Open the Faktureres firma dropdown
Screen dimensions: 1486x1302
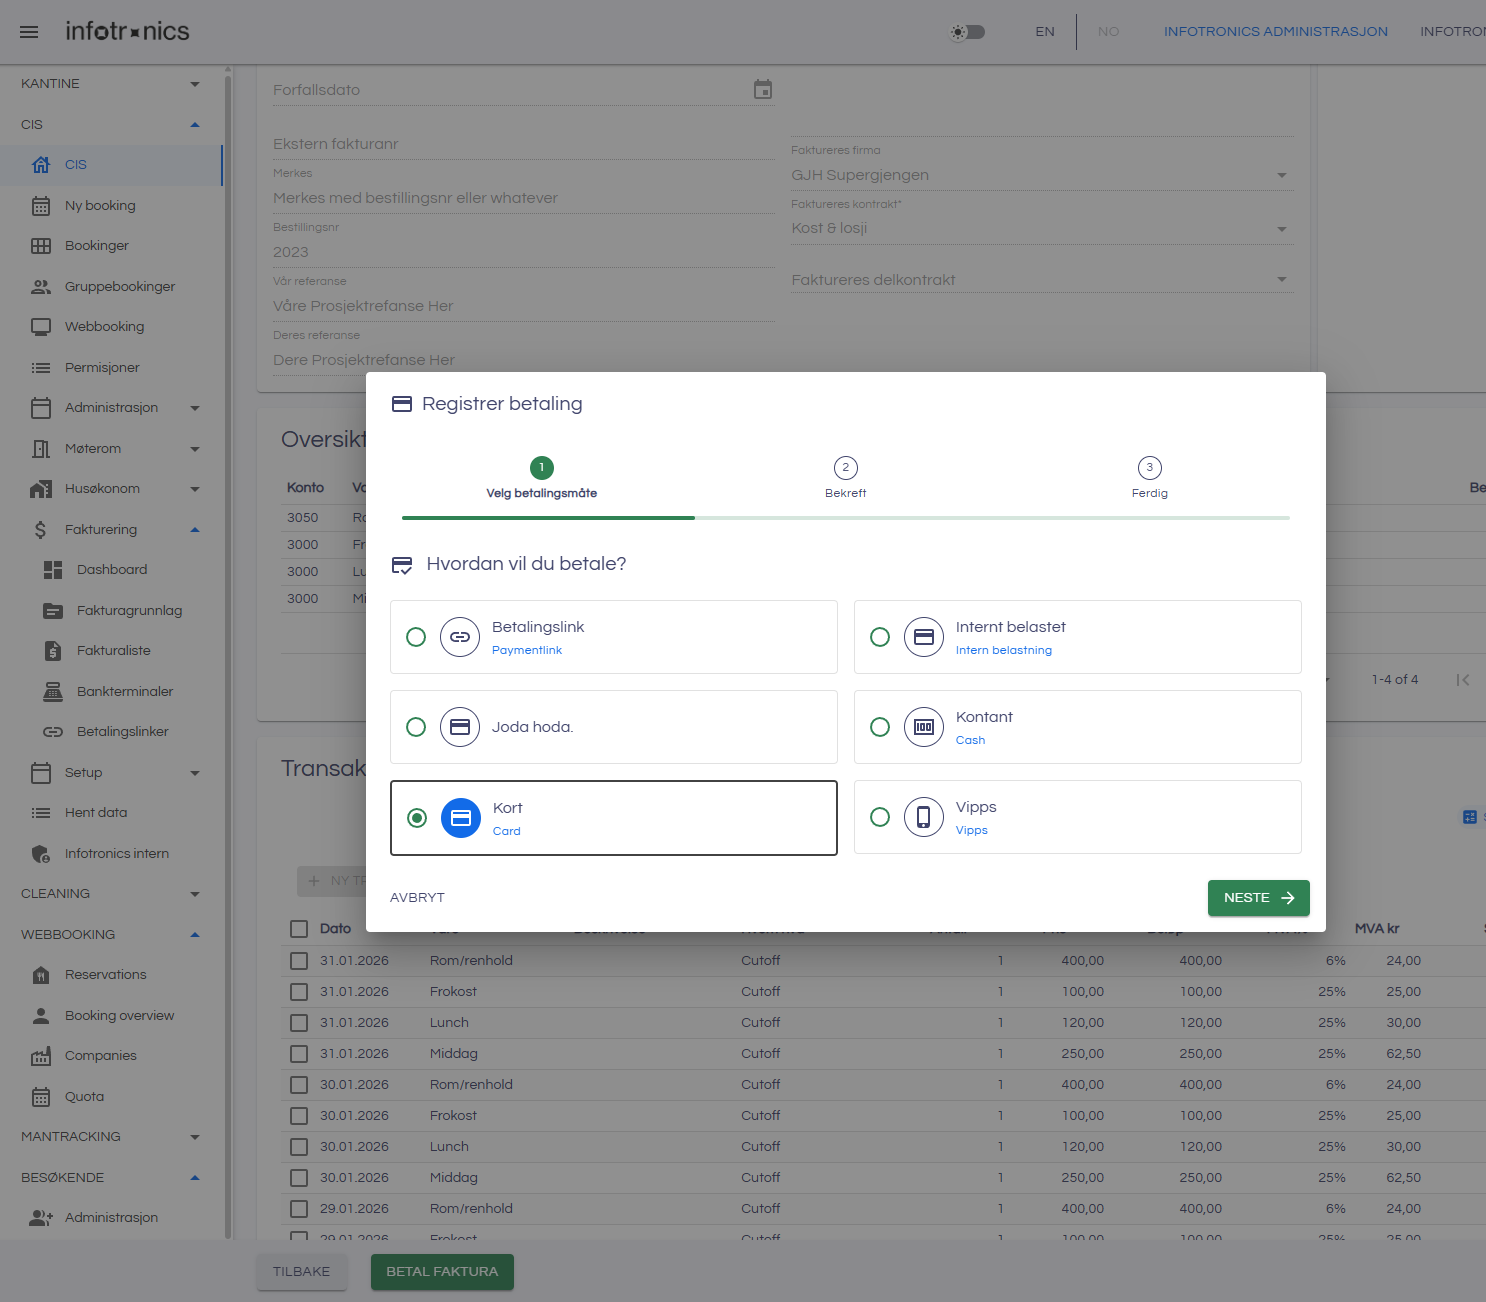[x=1040, y=175]
